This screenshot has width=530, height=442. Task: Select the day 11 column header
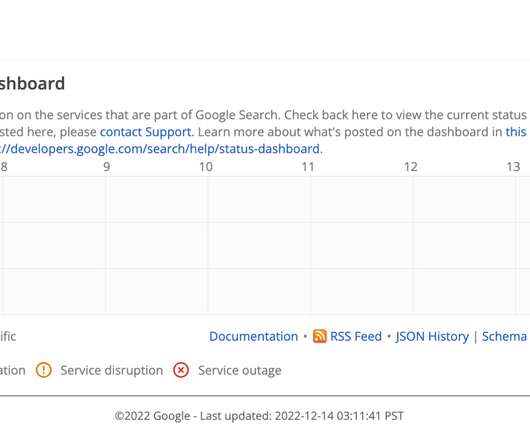[x=308, y=167]
